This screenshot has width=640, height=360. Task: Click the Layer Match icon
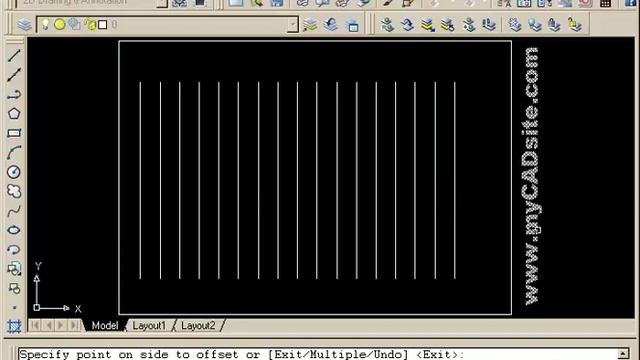pos(387,25)
